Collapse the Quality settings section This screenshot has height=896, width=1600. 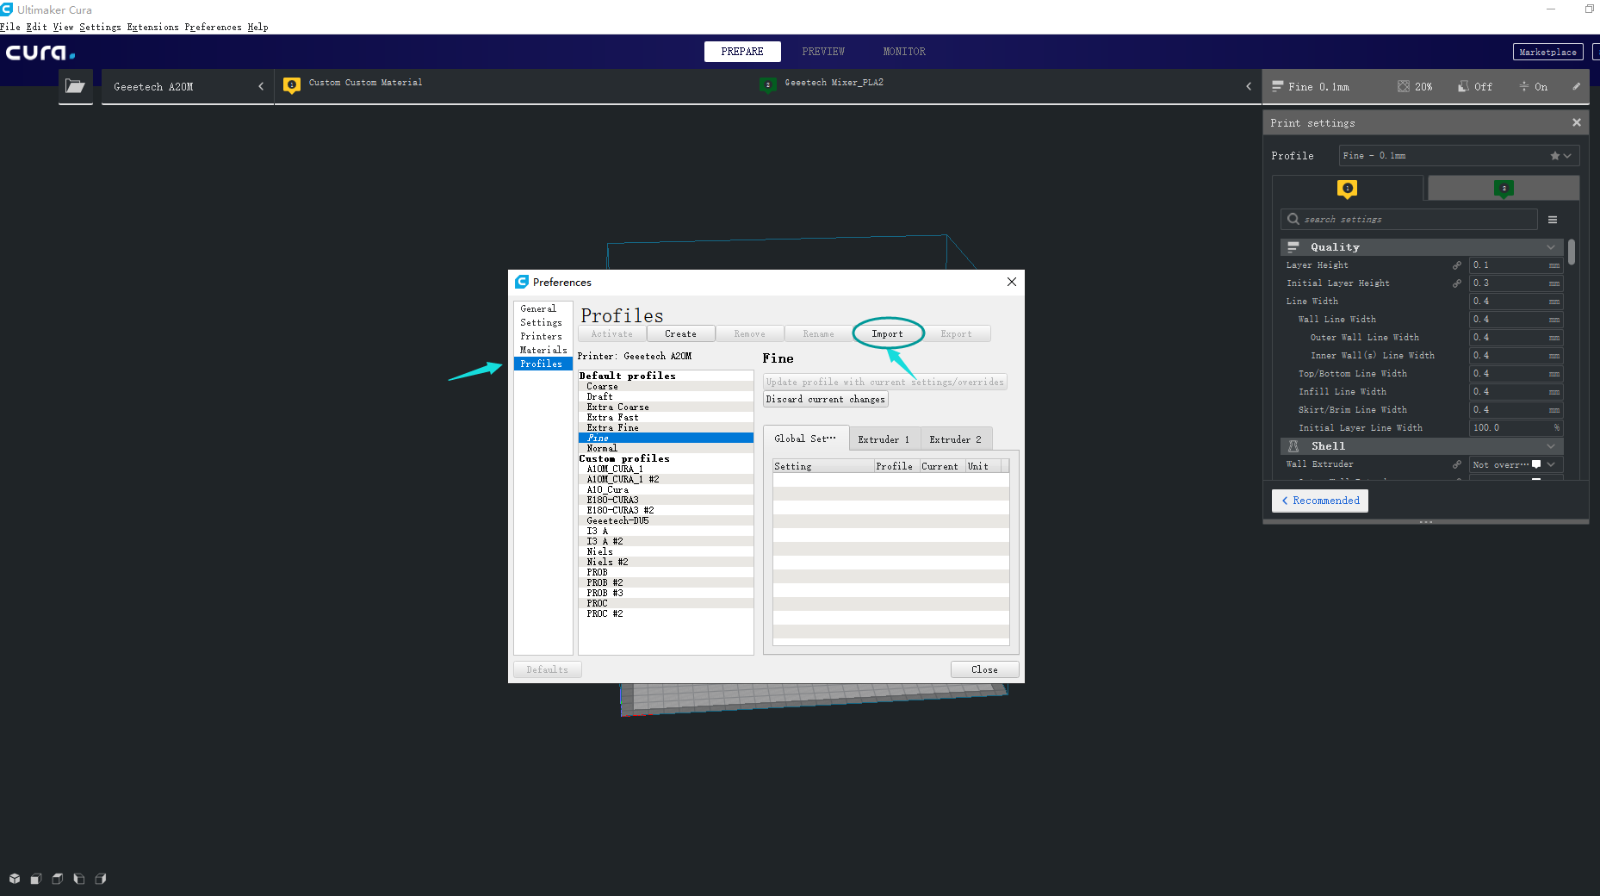(x=1550, y=247)
